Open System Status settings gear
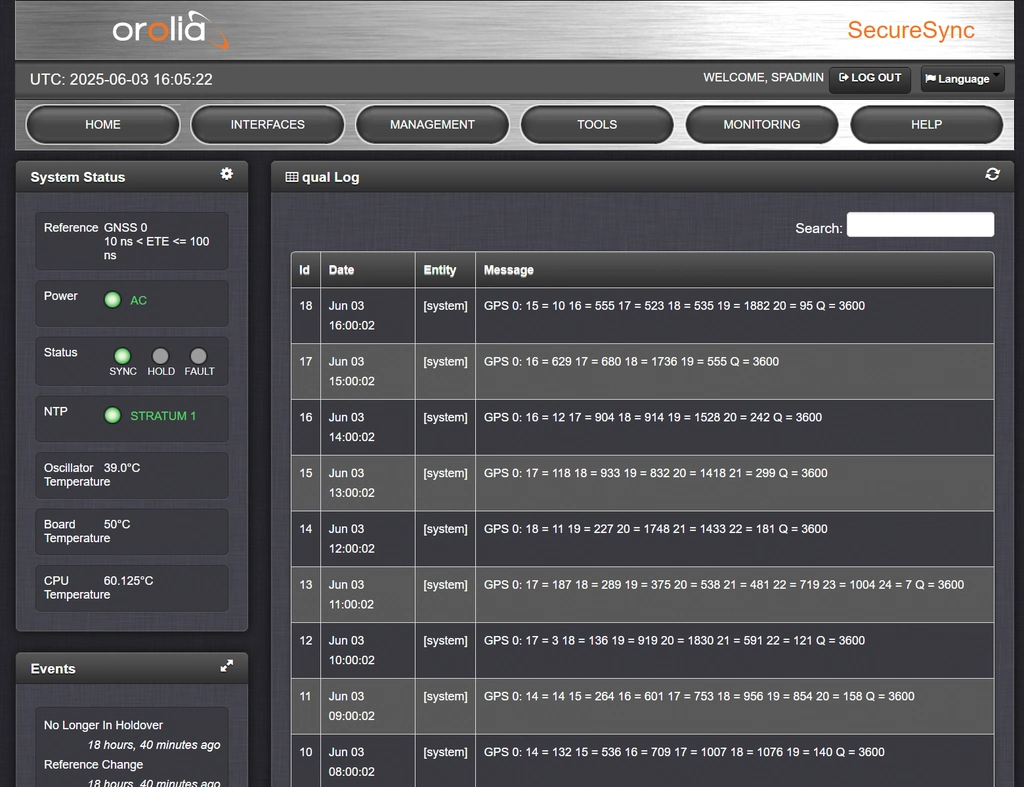 227,174
